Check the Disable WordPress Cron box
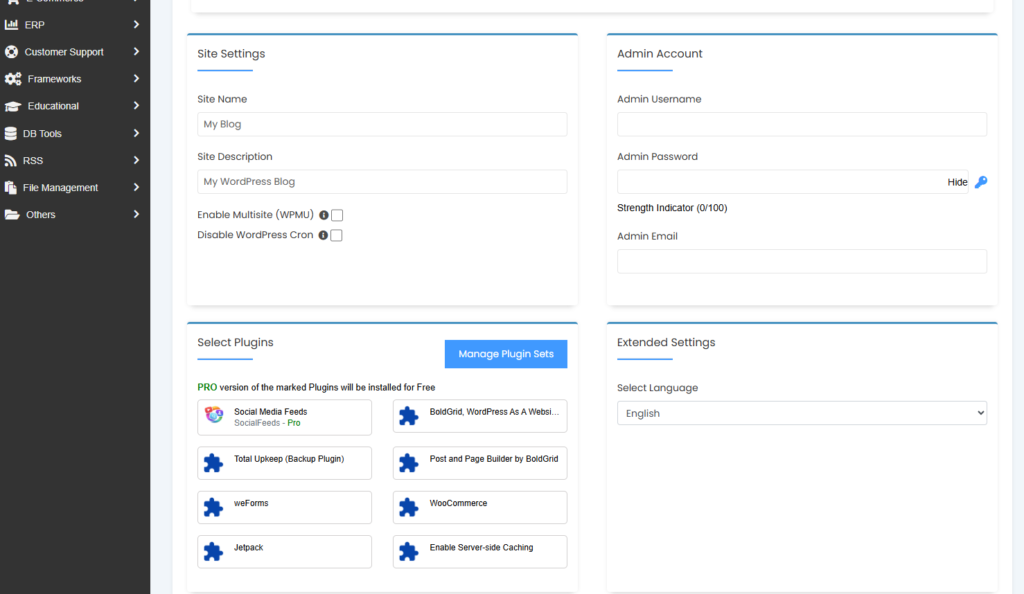The height and width of the screenshot is (594, 1024). pyautogui.click(x=337, y=236)
